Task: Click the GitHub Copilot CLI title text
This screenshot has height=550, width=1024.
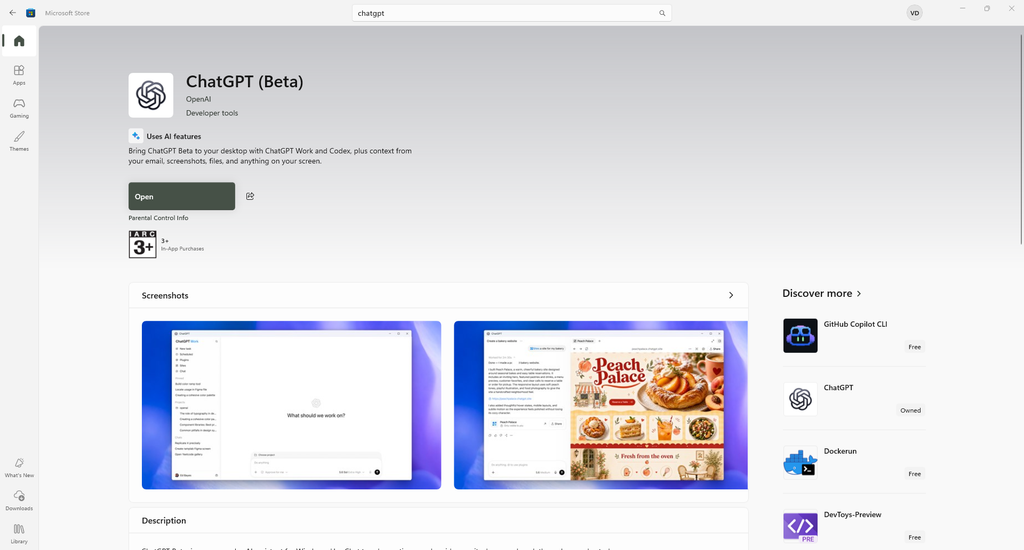Action: 856,324
